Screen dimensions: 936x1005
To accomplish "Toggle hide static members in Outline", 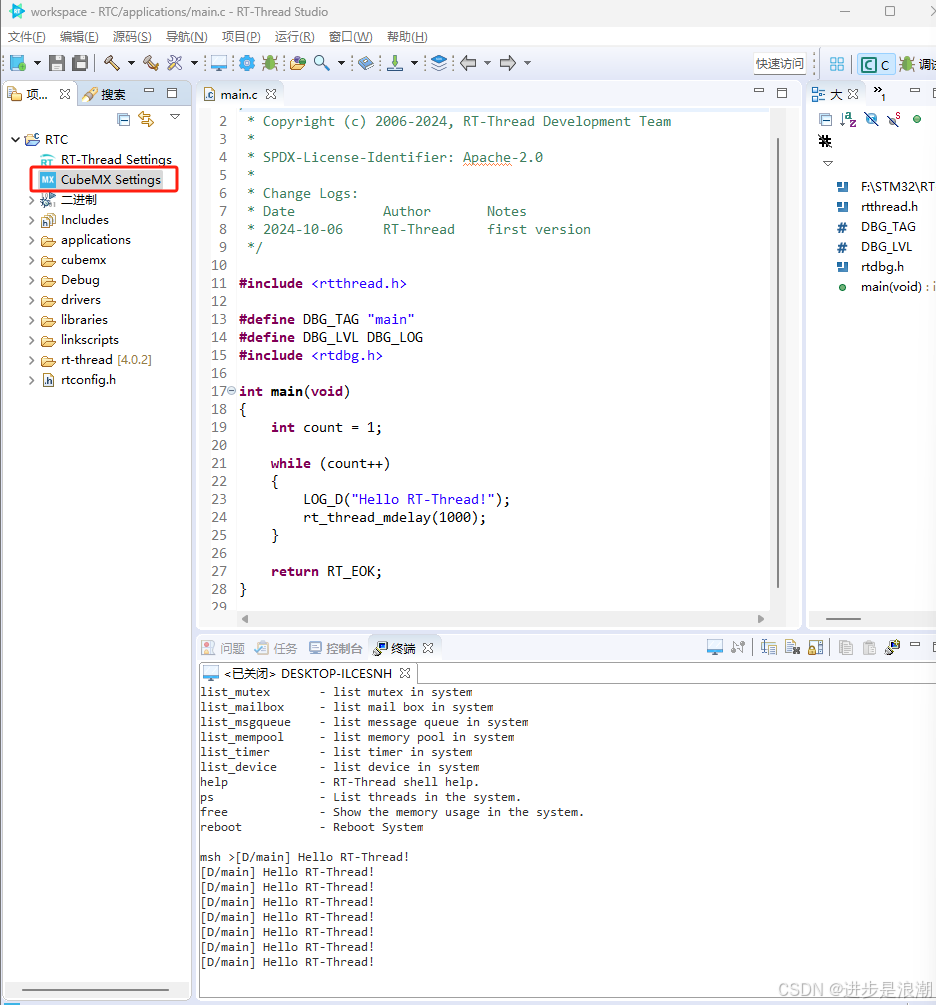I will pos(893,119).
